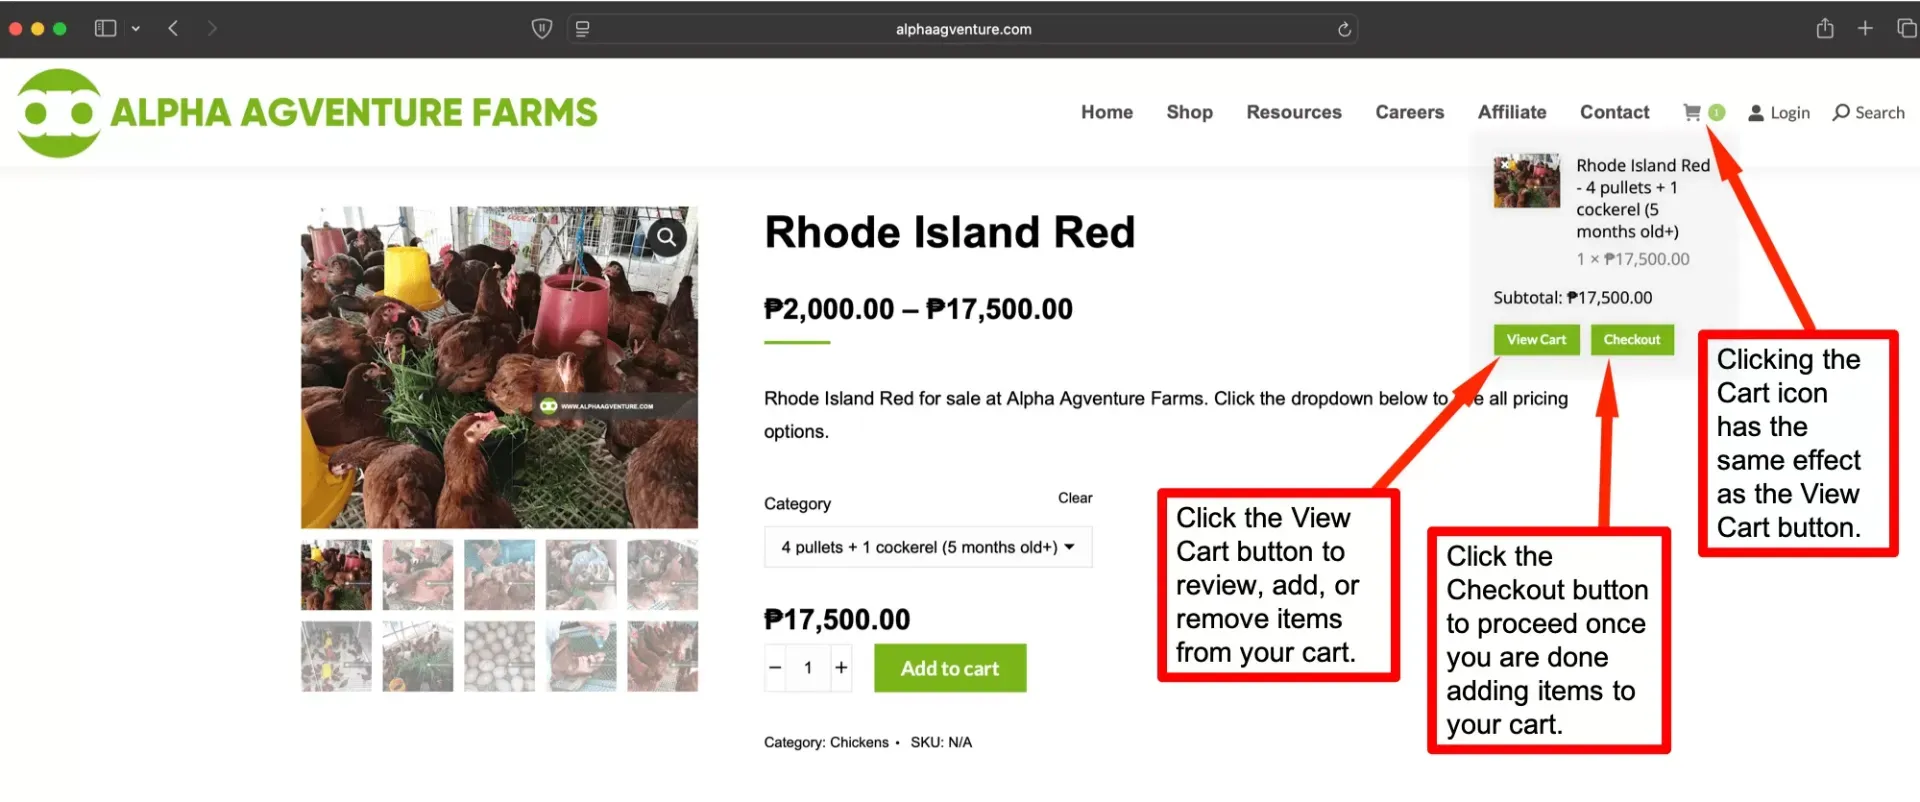Open the Share icon in Safari toolbar
This screenshot has height=802, width=1920.
coord(1825,28)
